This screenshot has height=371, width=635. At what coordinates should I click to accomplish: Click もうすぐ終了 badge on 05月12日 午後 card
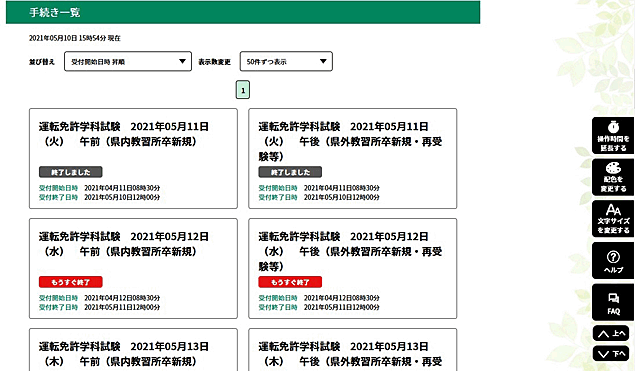290,282
